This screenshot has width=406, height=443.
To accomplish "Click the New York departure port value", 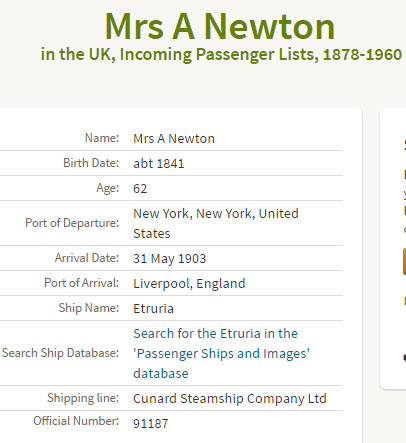I will 216,223.
